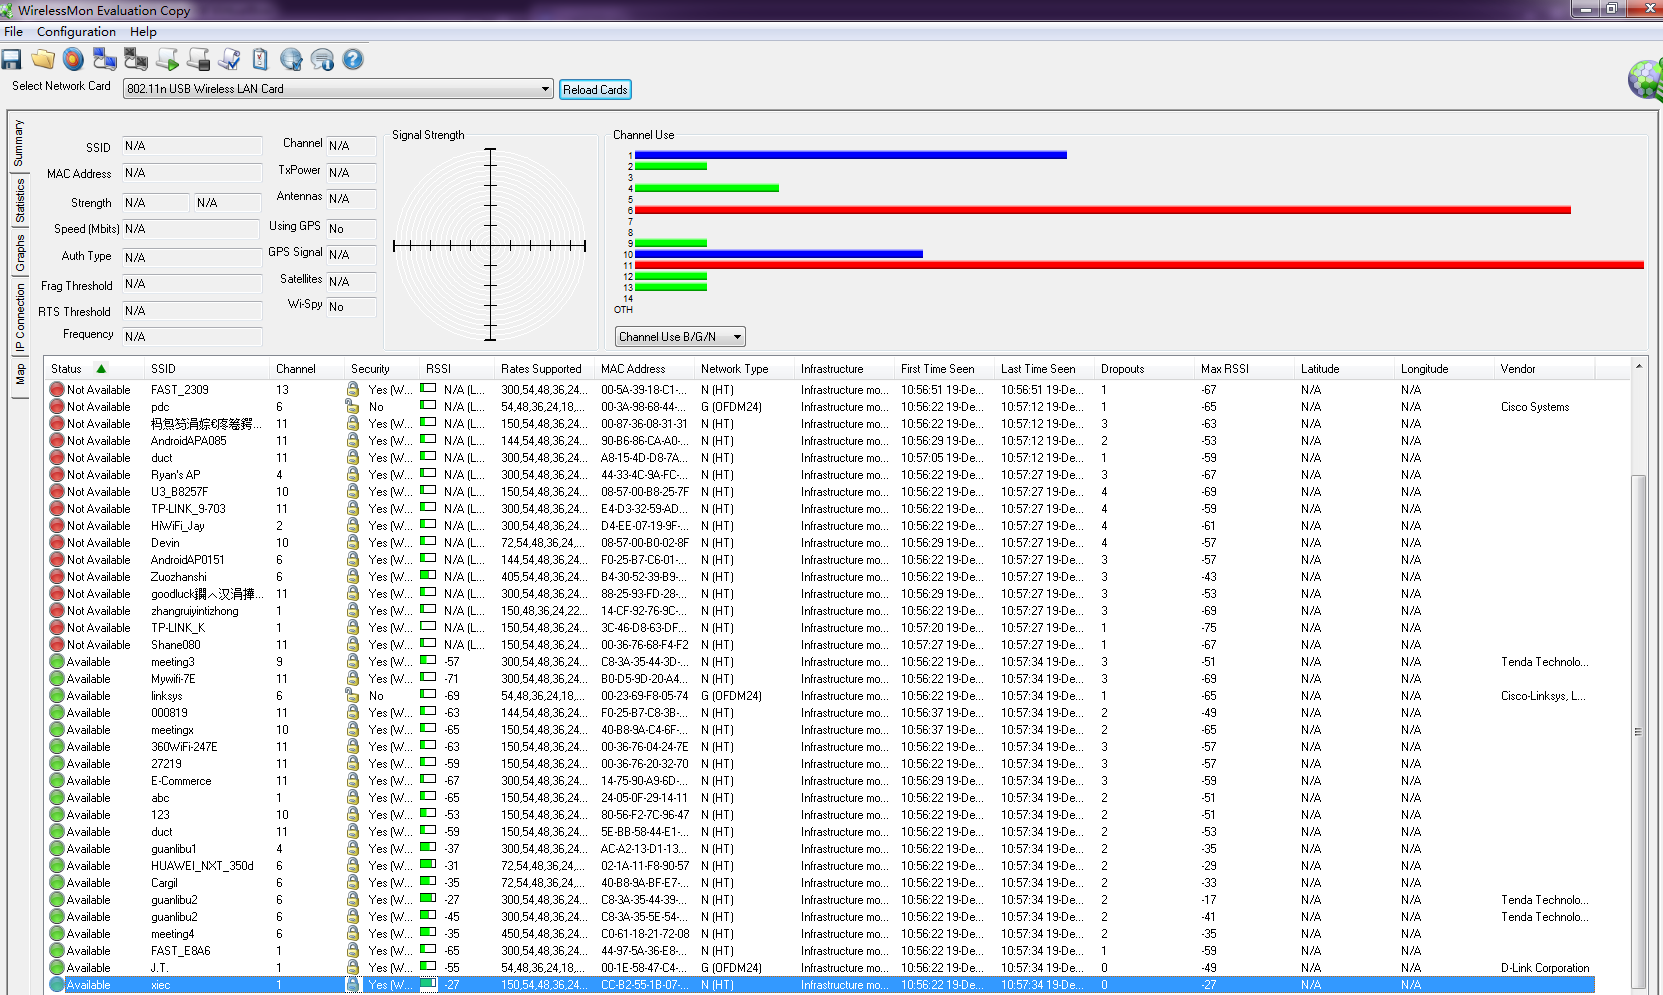The image size is (1663, 995).
Task: Click the network list vertical scrollbar thumb
Action: point(1638,731)
